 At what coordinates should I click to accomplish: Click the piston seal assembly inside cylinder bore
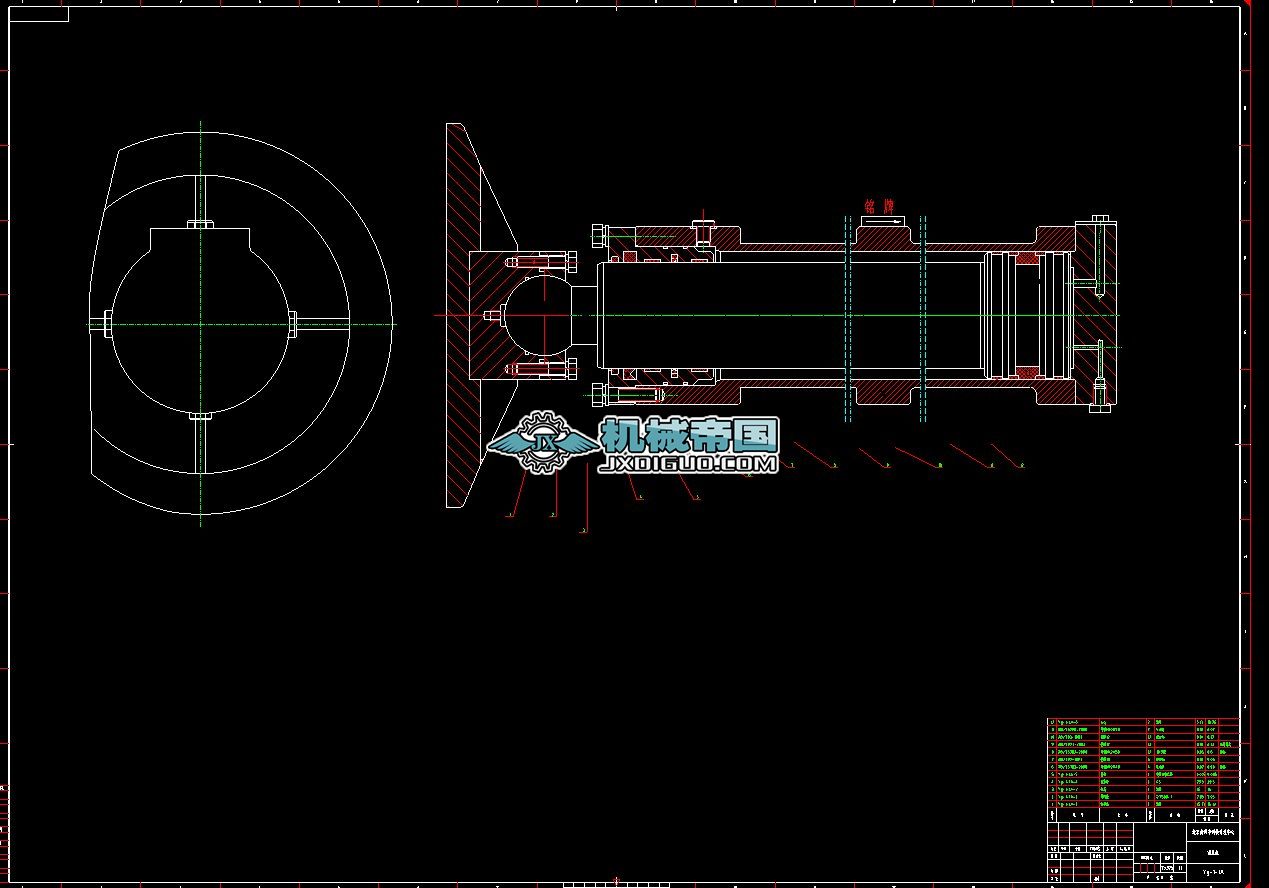[1027, 315]
